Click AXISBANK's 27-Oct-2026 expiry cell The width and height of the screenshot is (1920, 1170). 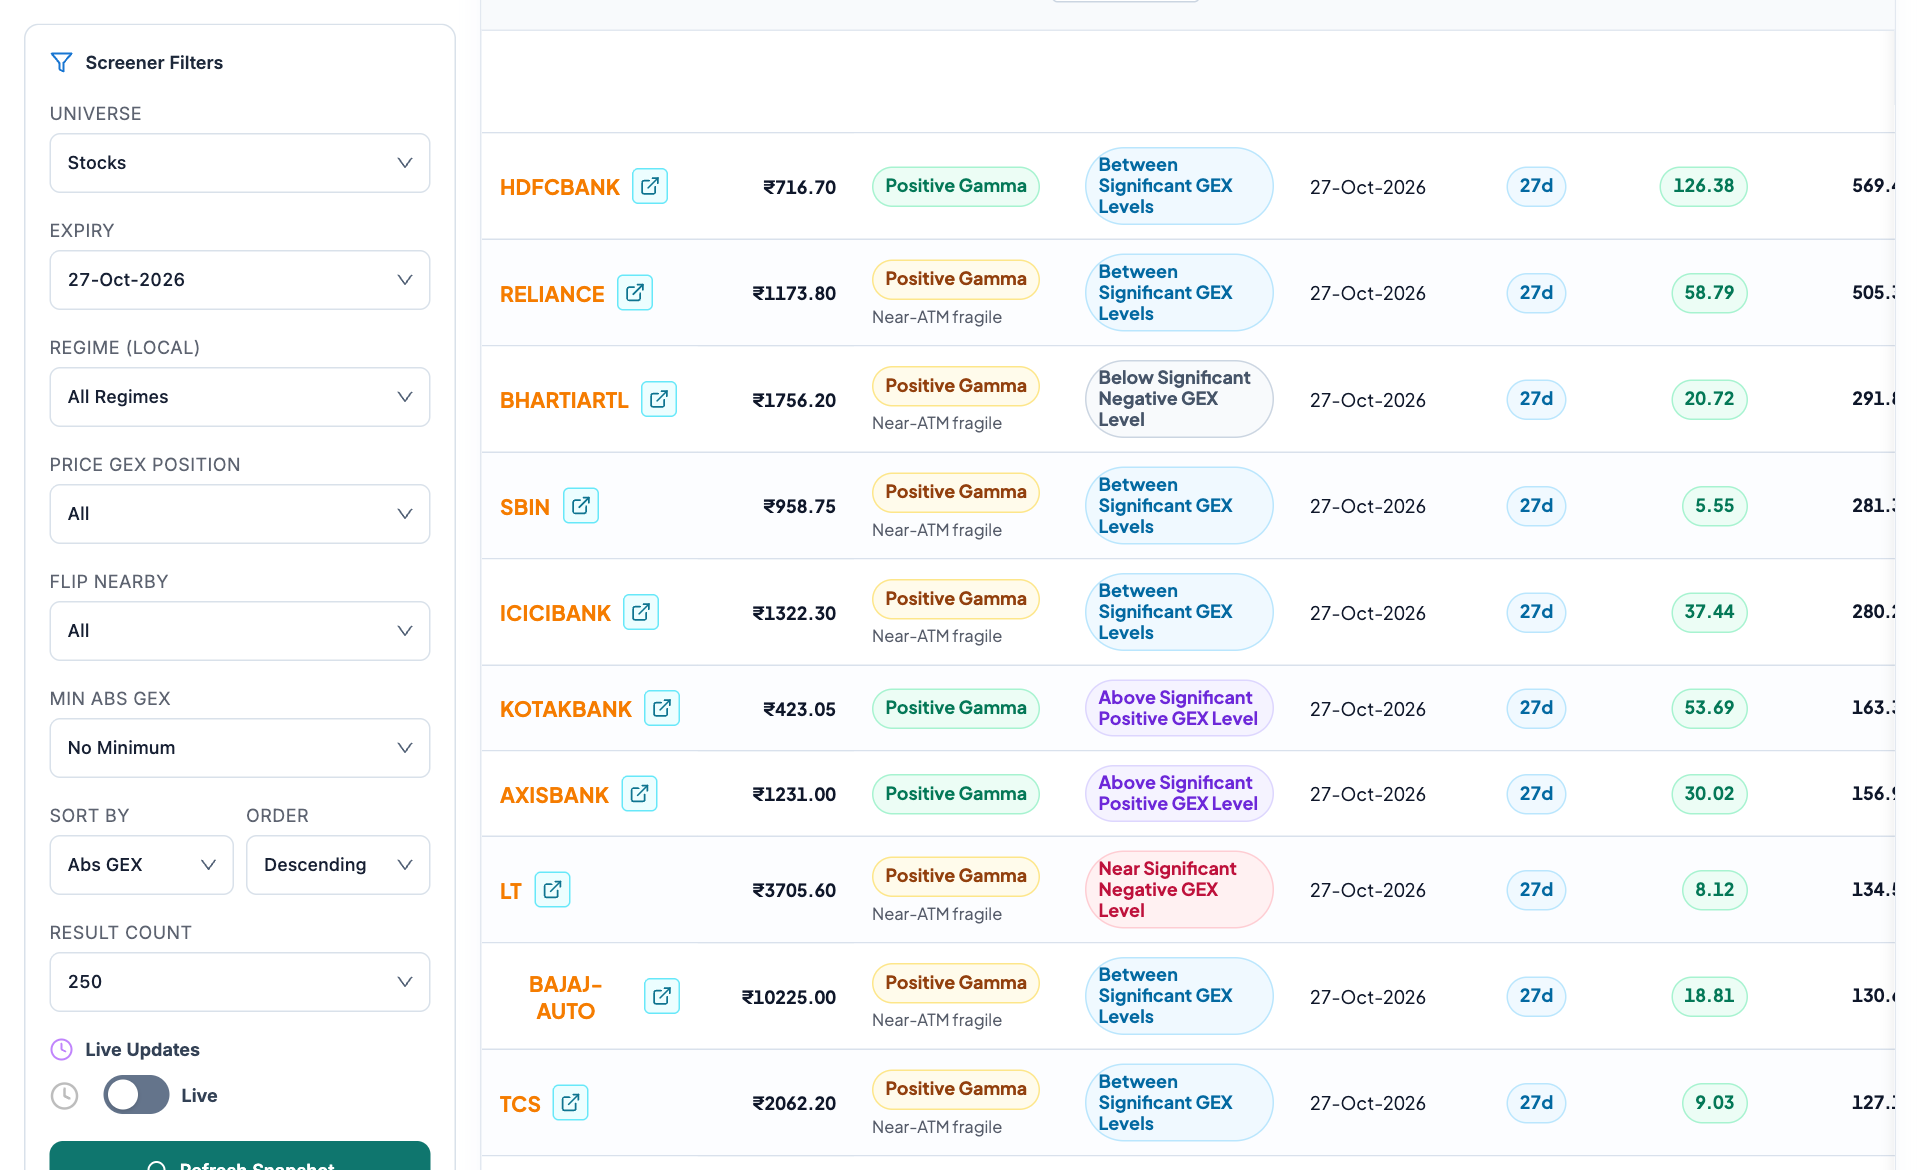click(1368, 794)
